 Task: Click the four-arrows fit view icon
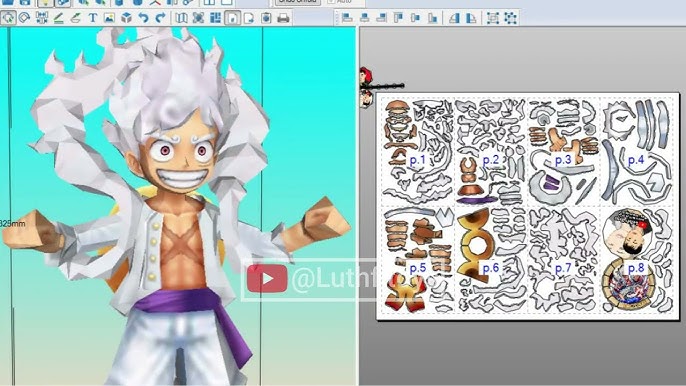tap(198, 18)
